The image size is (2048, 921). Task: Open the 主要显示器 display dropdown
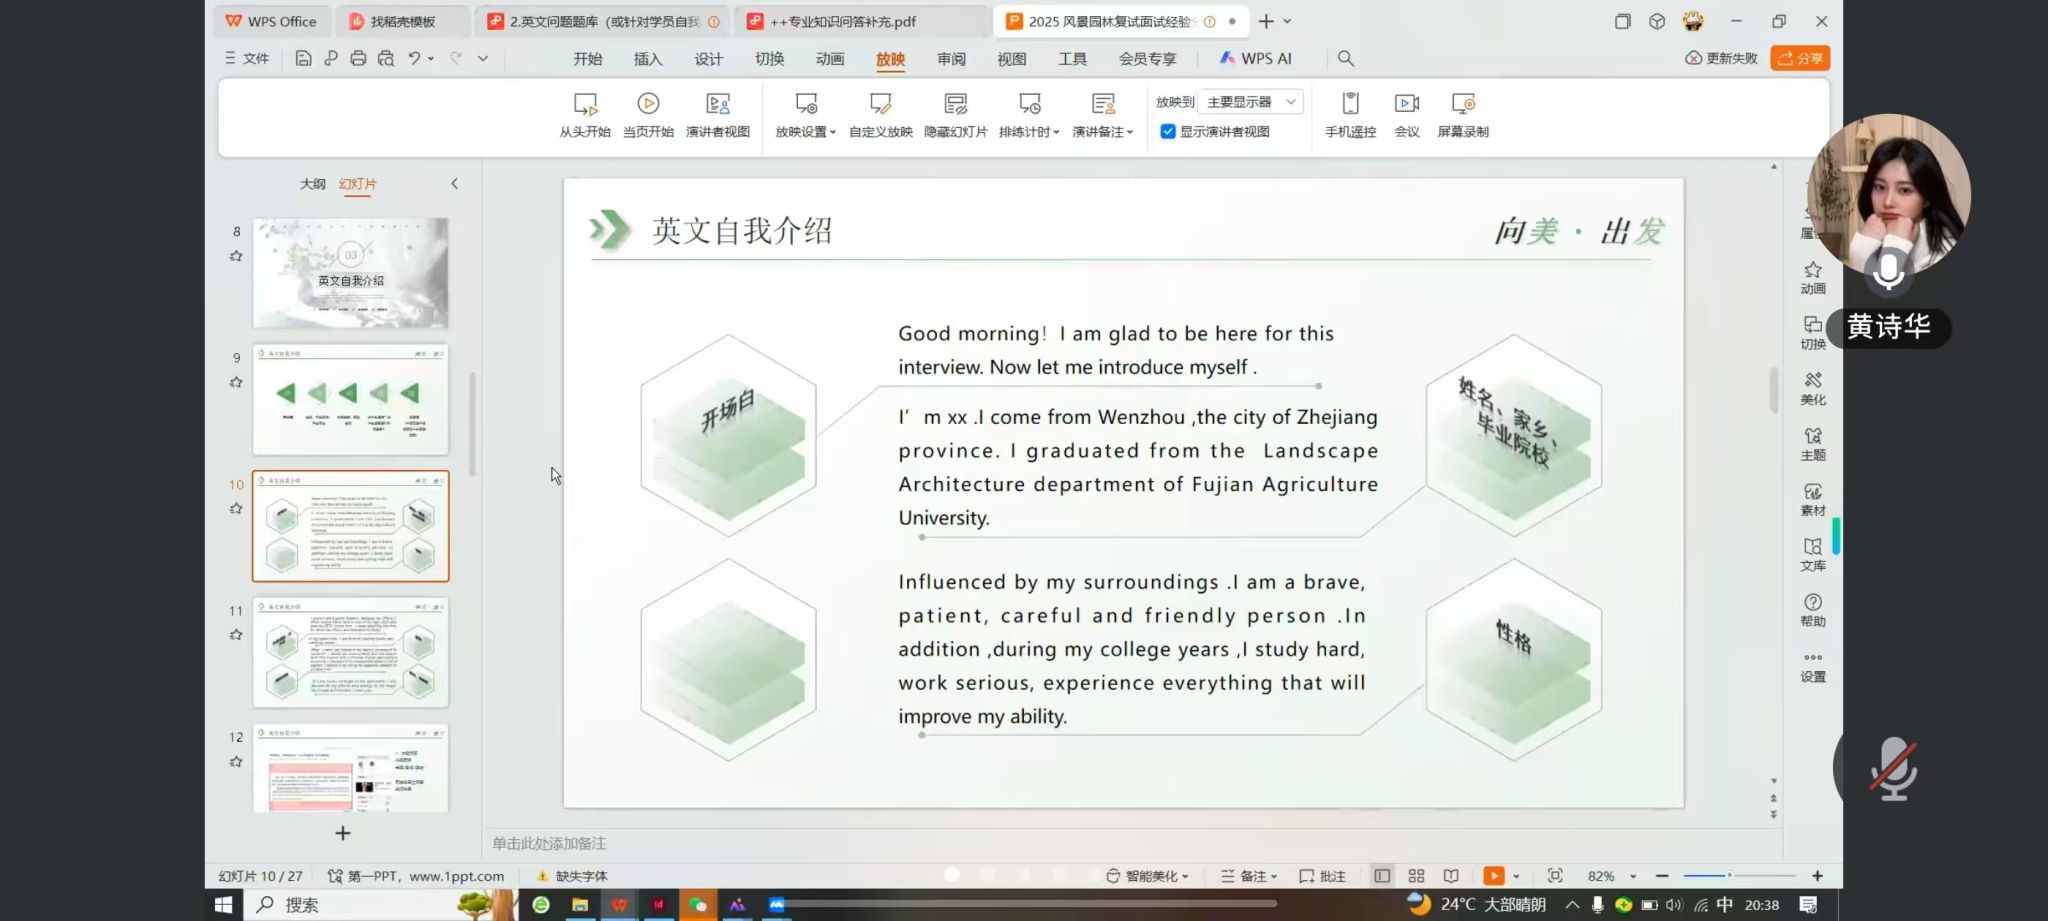click(x=1250, y=101)
